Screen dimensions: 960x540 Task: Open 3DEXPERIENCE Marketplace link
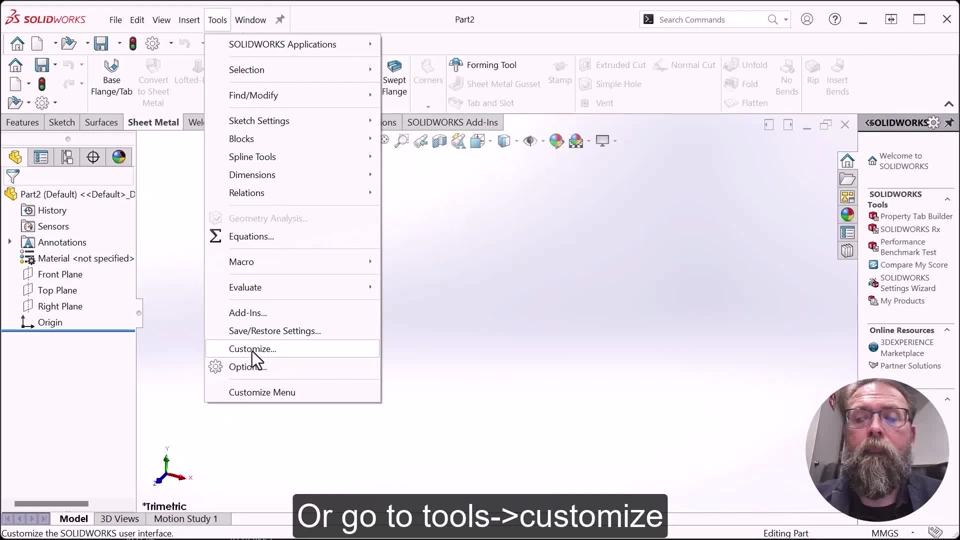(907, 348)
